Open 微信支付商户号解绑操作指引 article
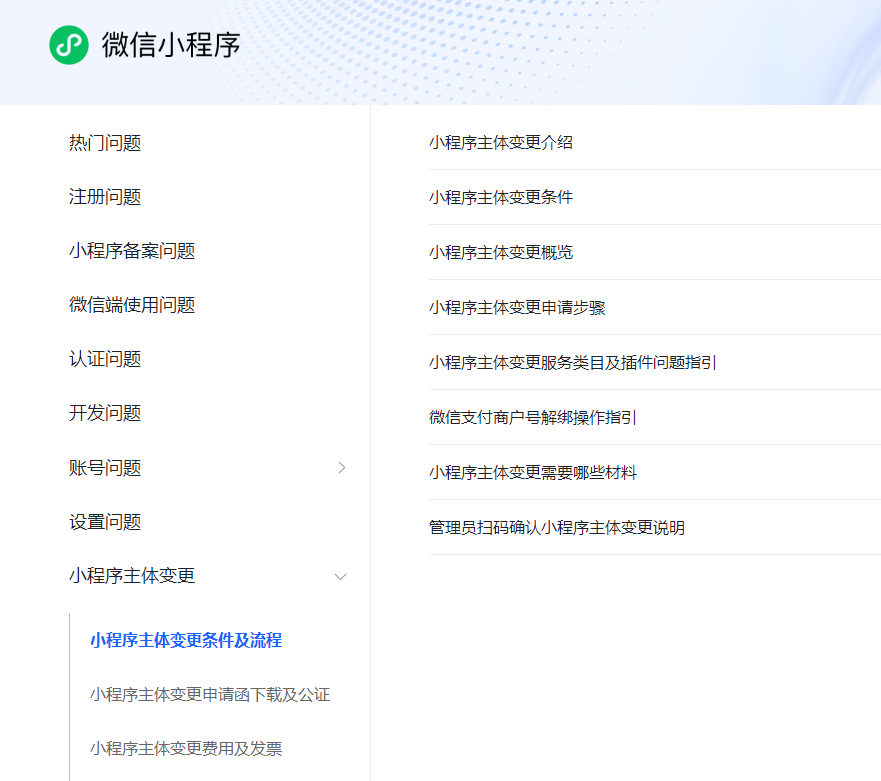The width and height of the screenshot is (881, 781). point(533,417)
